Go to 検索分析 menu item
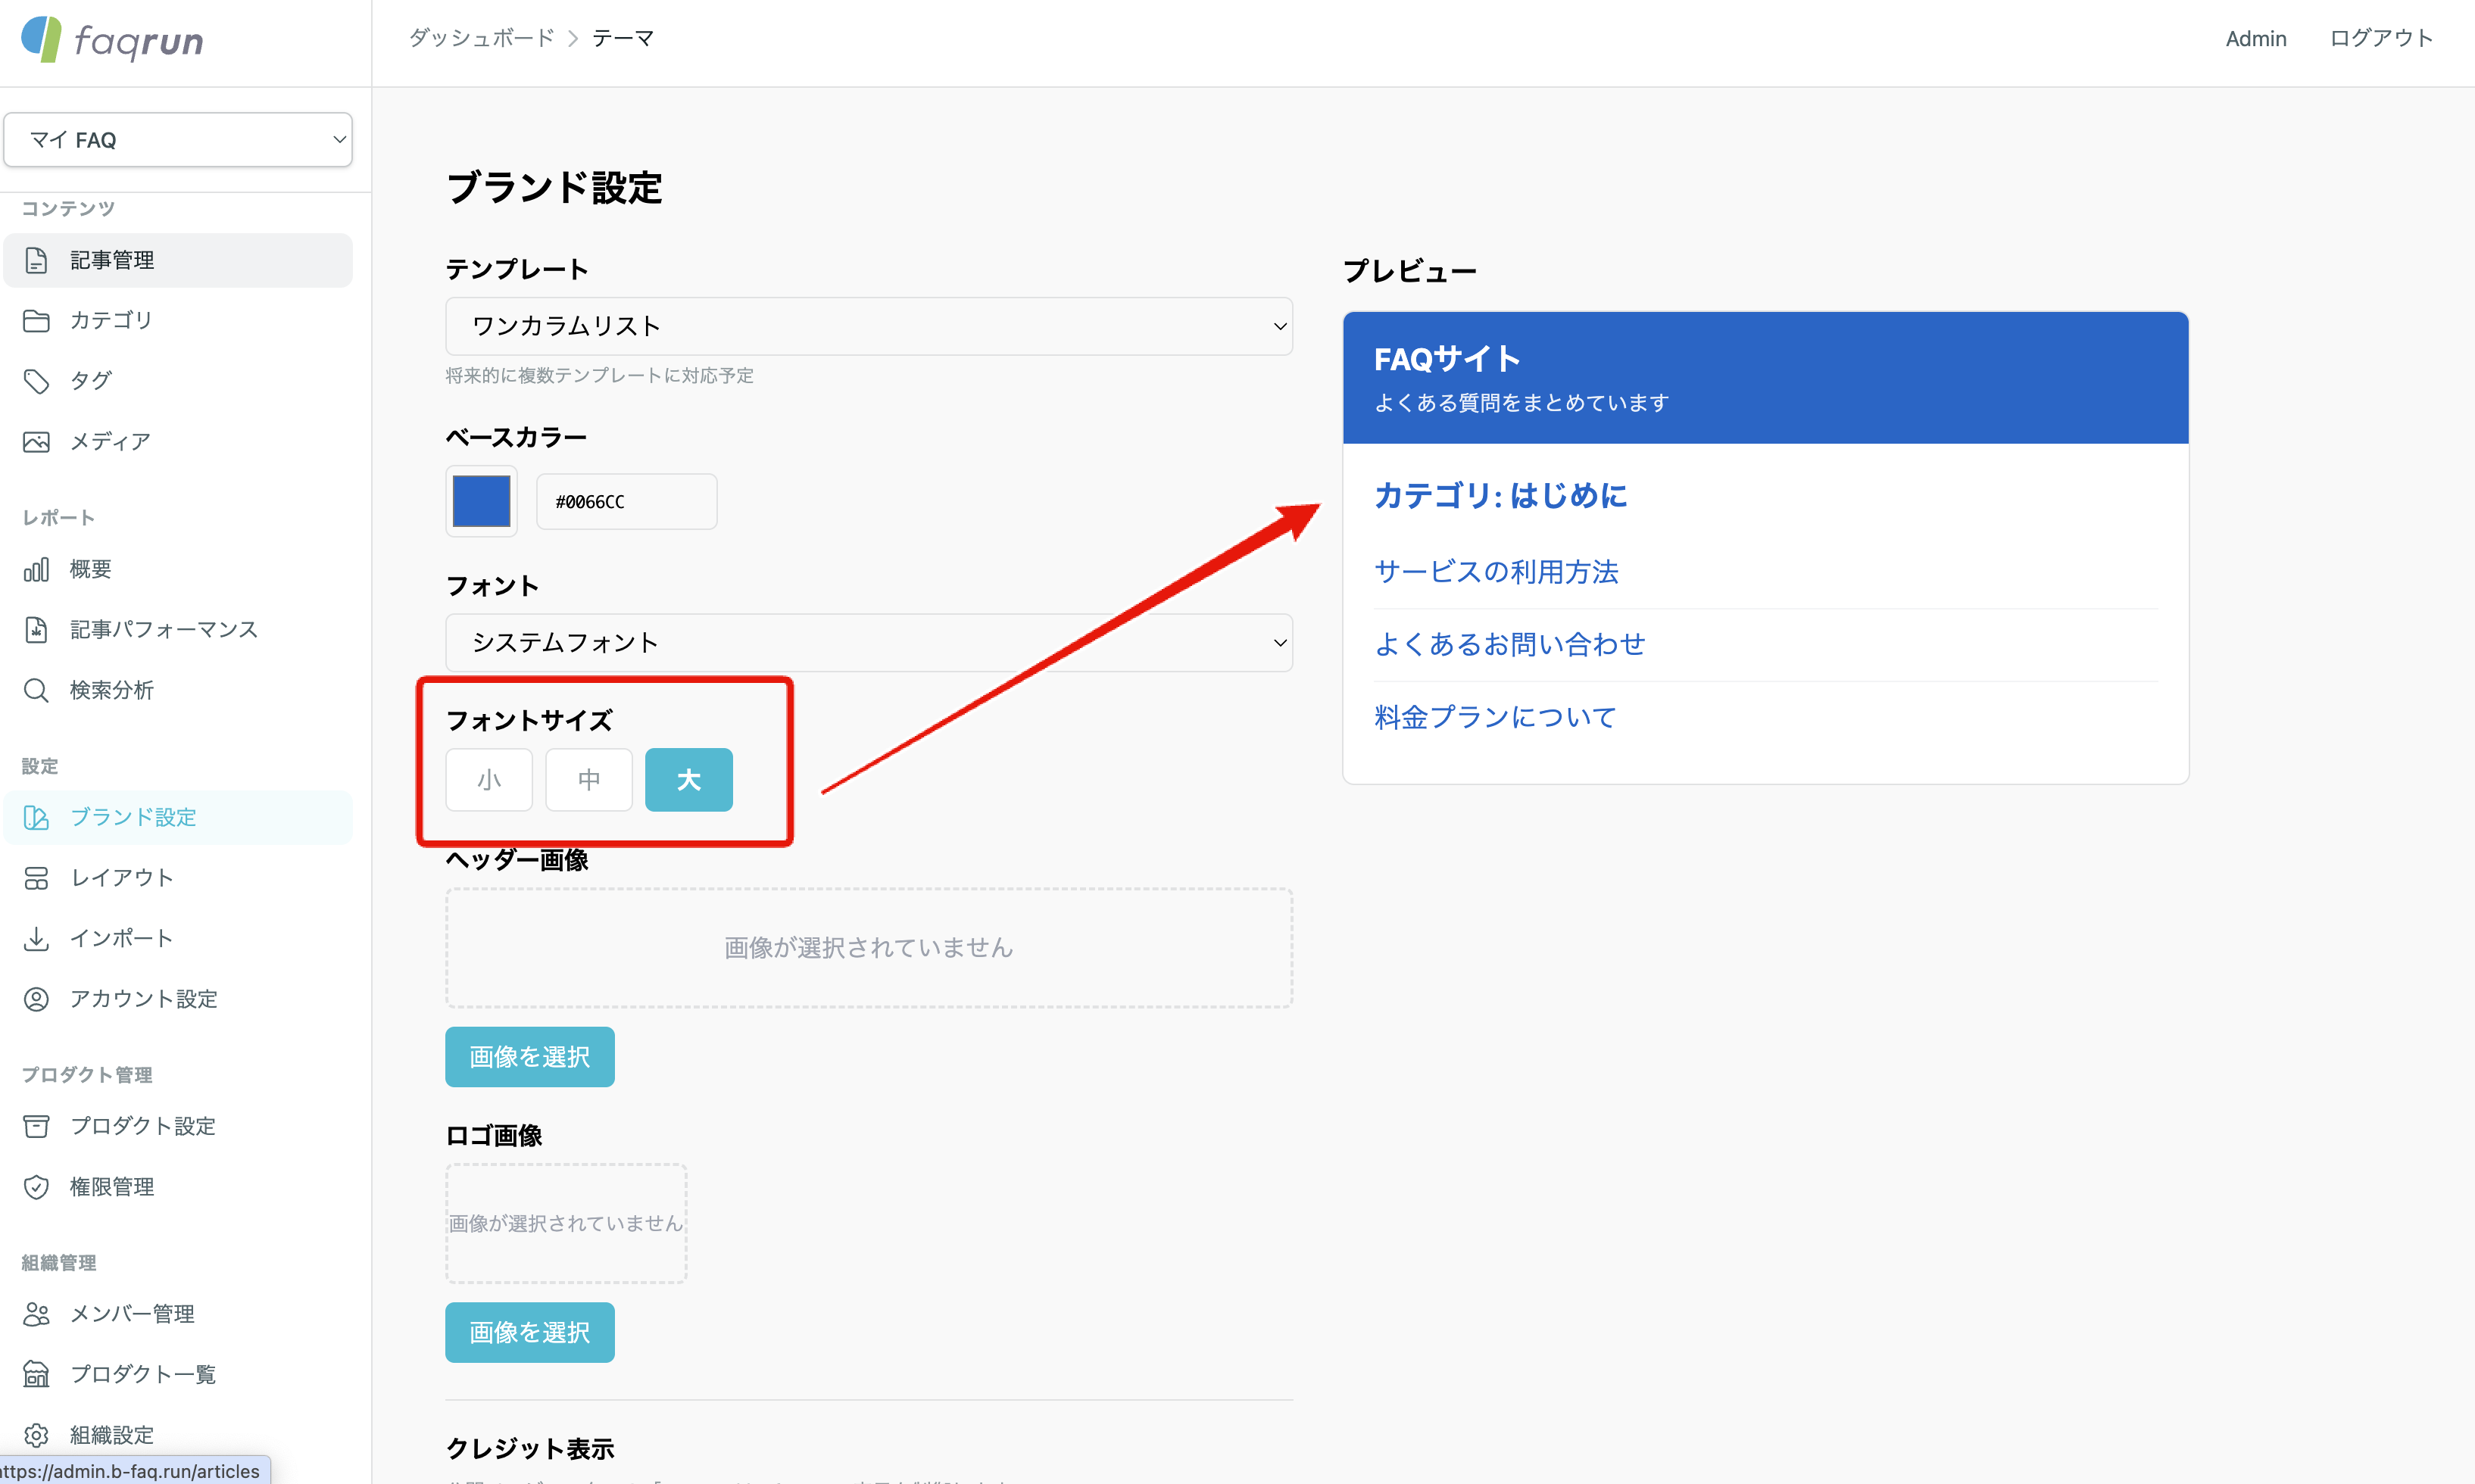This screenshot has height=1484, width=2475. tap(178, 691)
